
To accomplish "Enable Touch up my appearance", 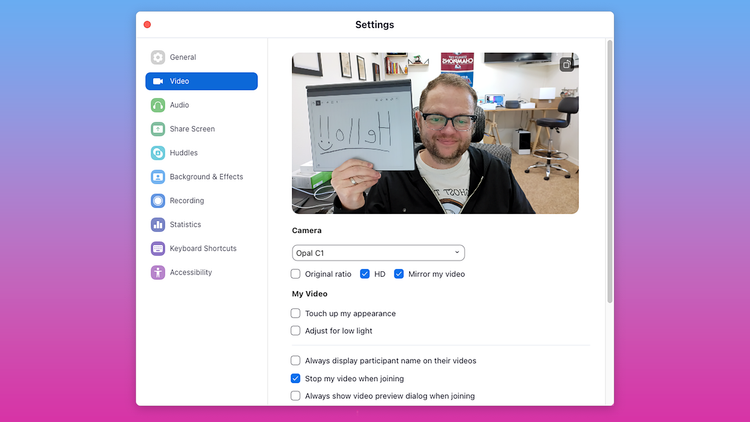I will [x=296, y=313].
